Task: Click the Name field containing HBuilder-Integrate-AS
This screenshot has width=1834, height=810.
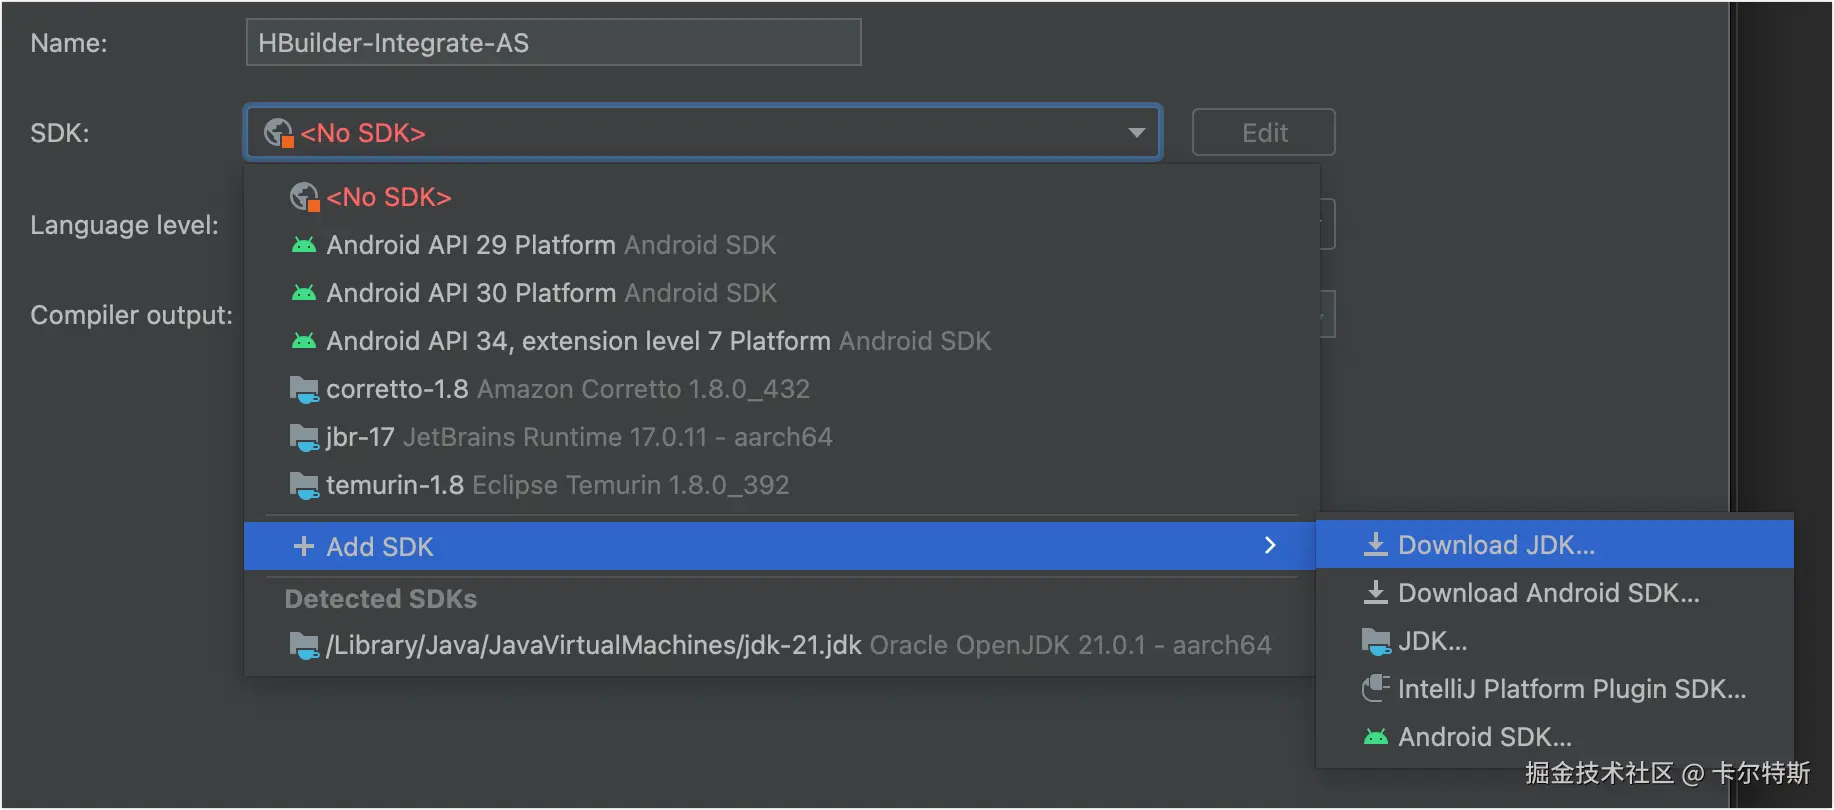Action: (x=553, y=43)
